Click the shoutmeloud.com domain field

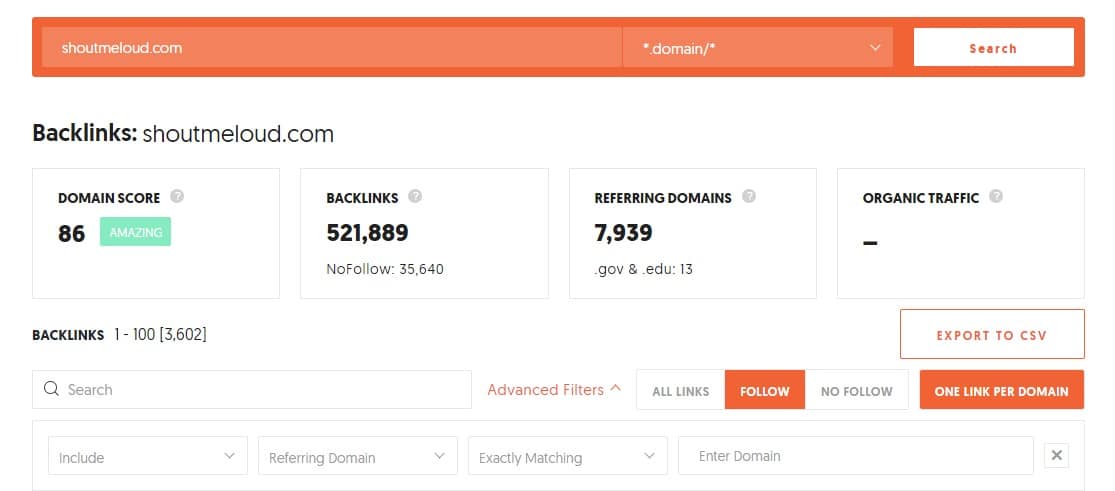tap(331, 48)
